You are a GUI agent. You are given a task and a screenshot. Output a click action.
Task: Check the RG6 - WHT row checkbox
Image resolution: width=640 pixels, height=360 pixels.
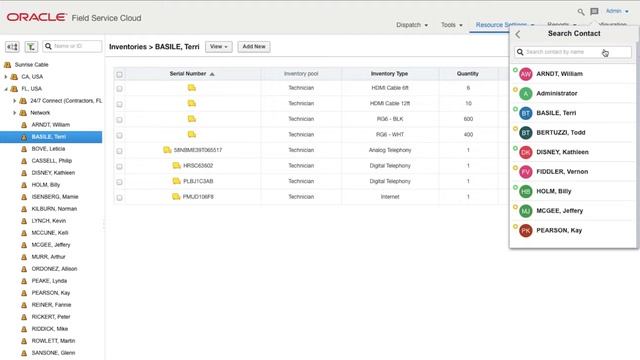[119, 135]
